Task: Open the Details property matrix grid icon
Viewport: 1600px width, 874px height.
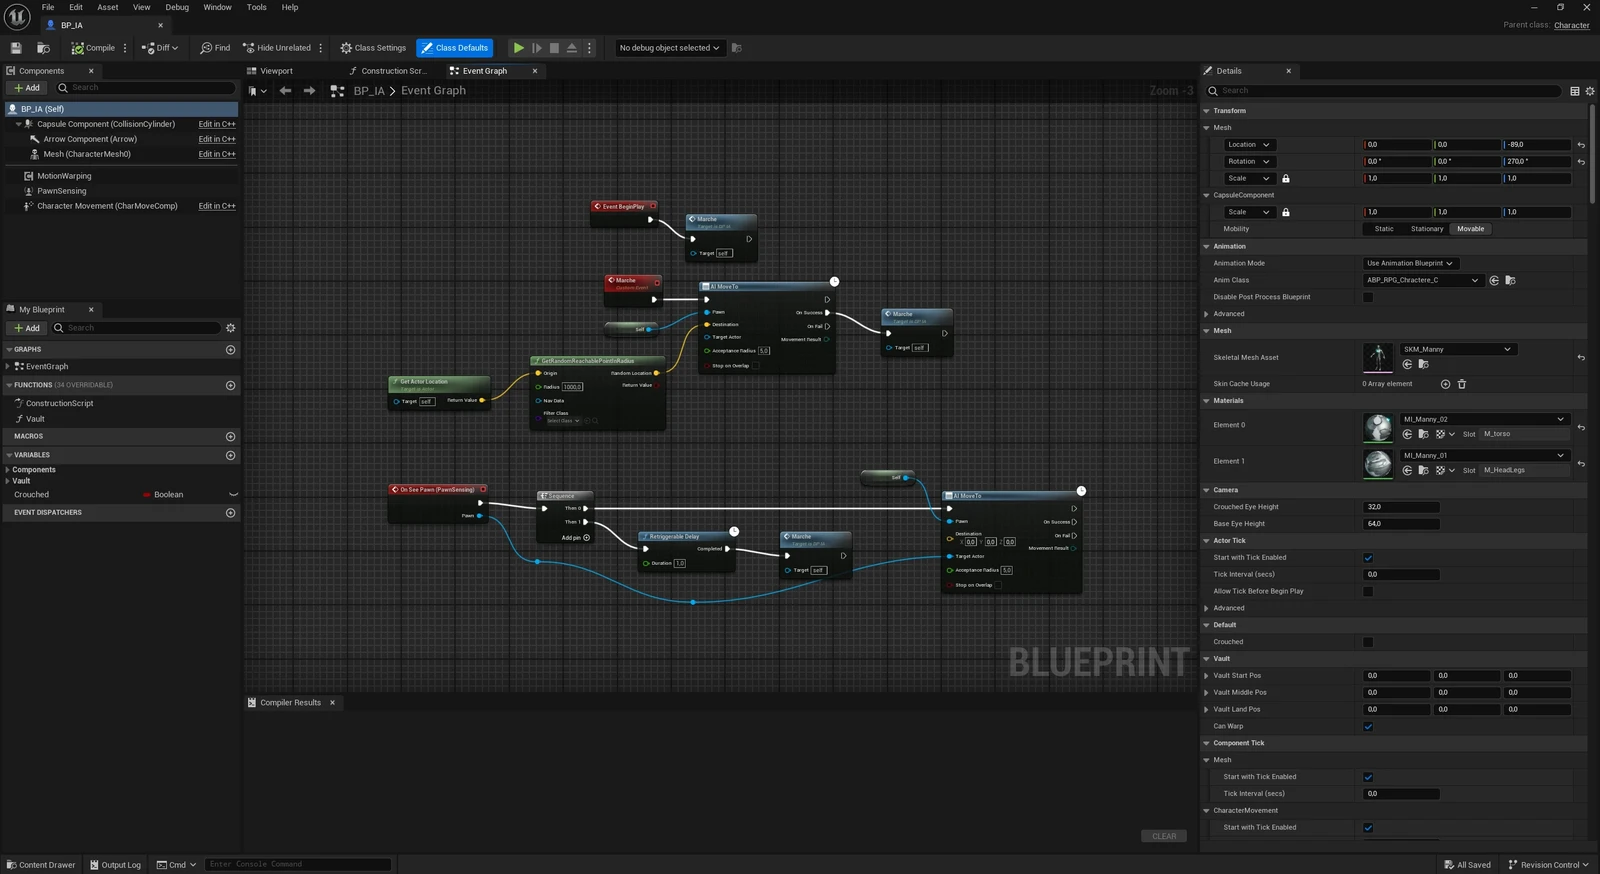Action: point(1575,91)
